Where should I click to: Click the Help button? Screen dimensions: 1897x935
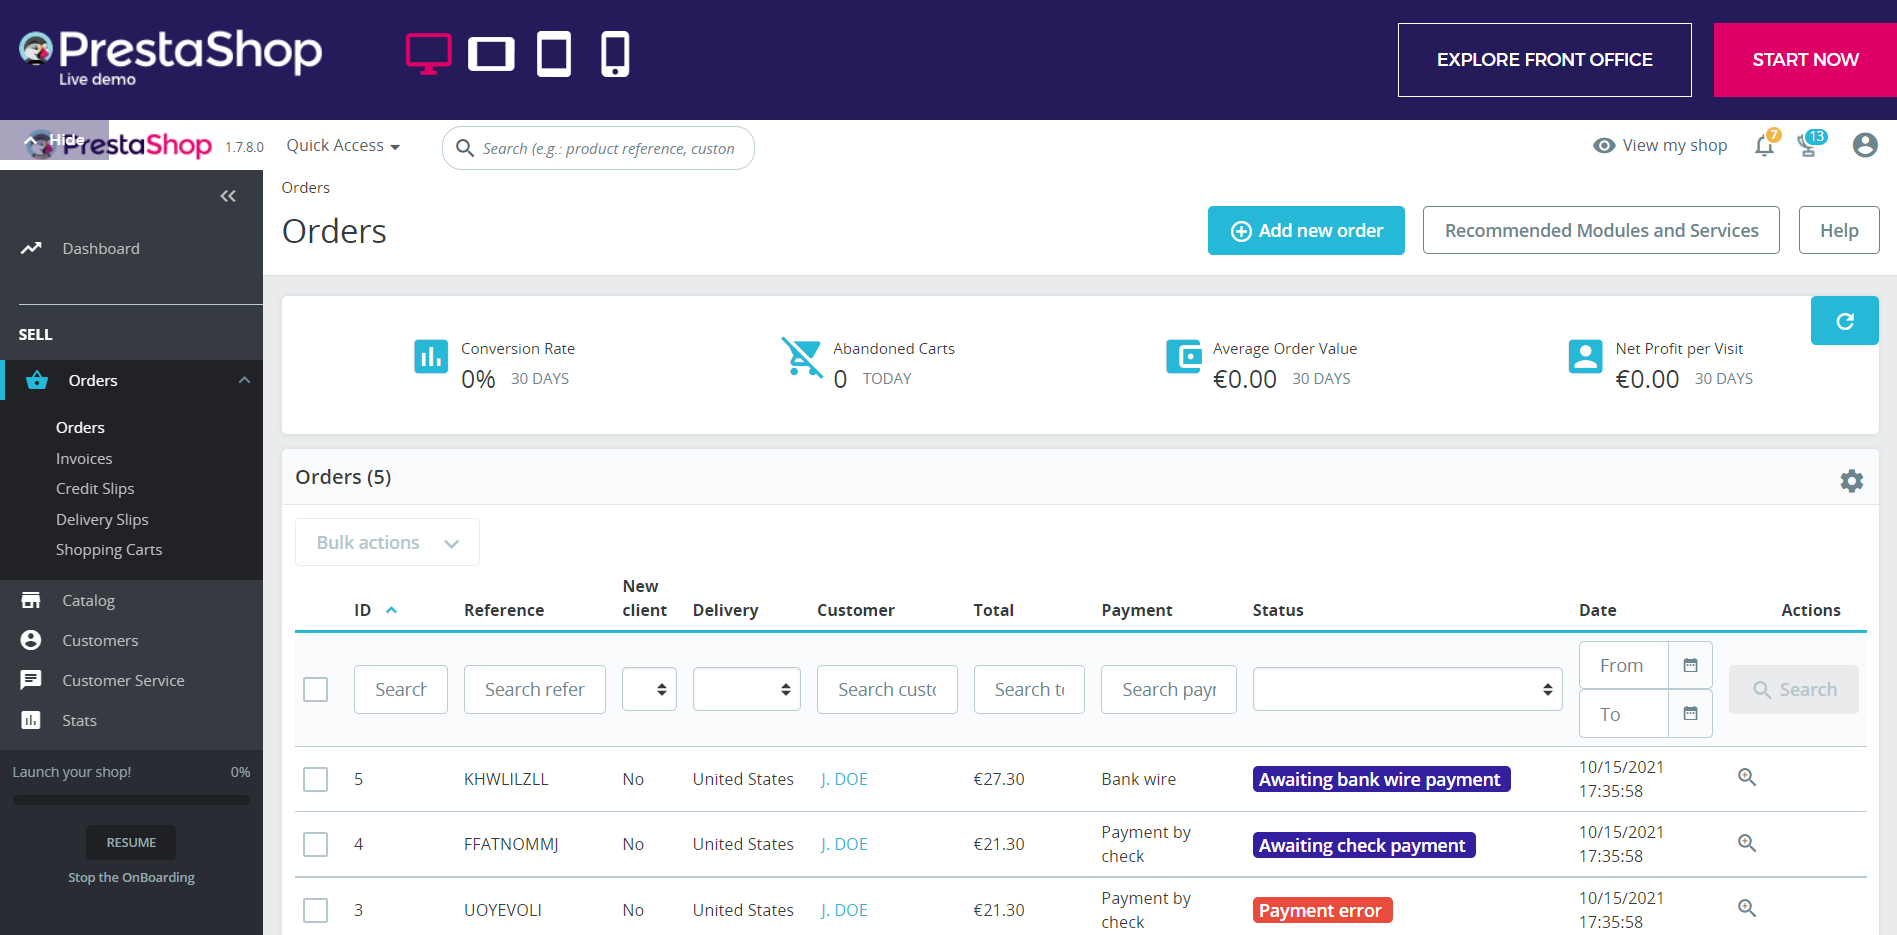[x=1839, y=230]
